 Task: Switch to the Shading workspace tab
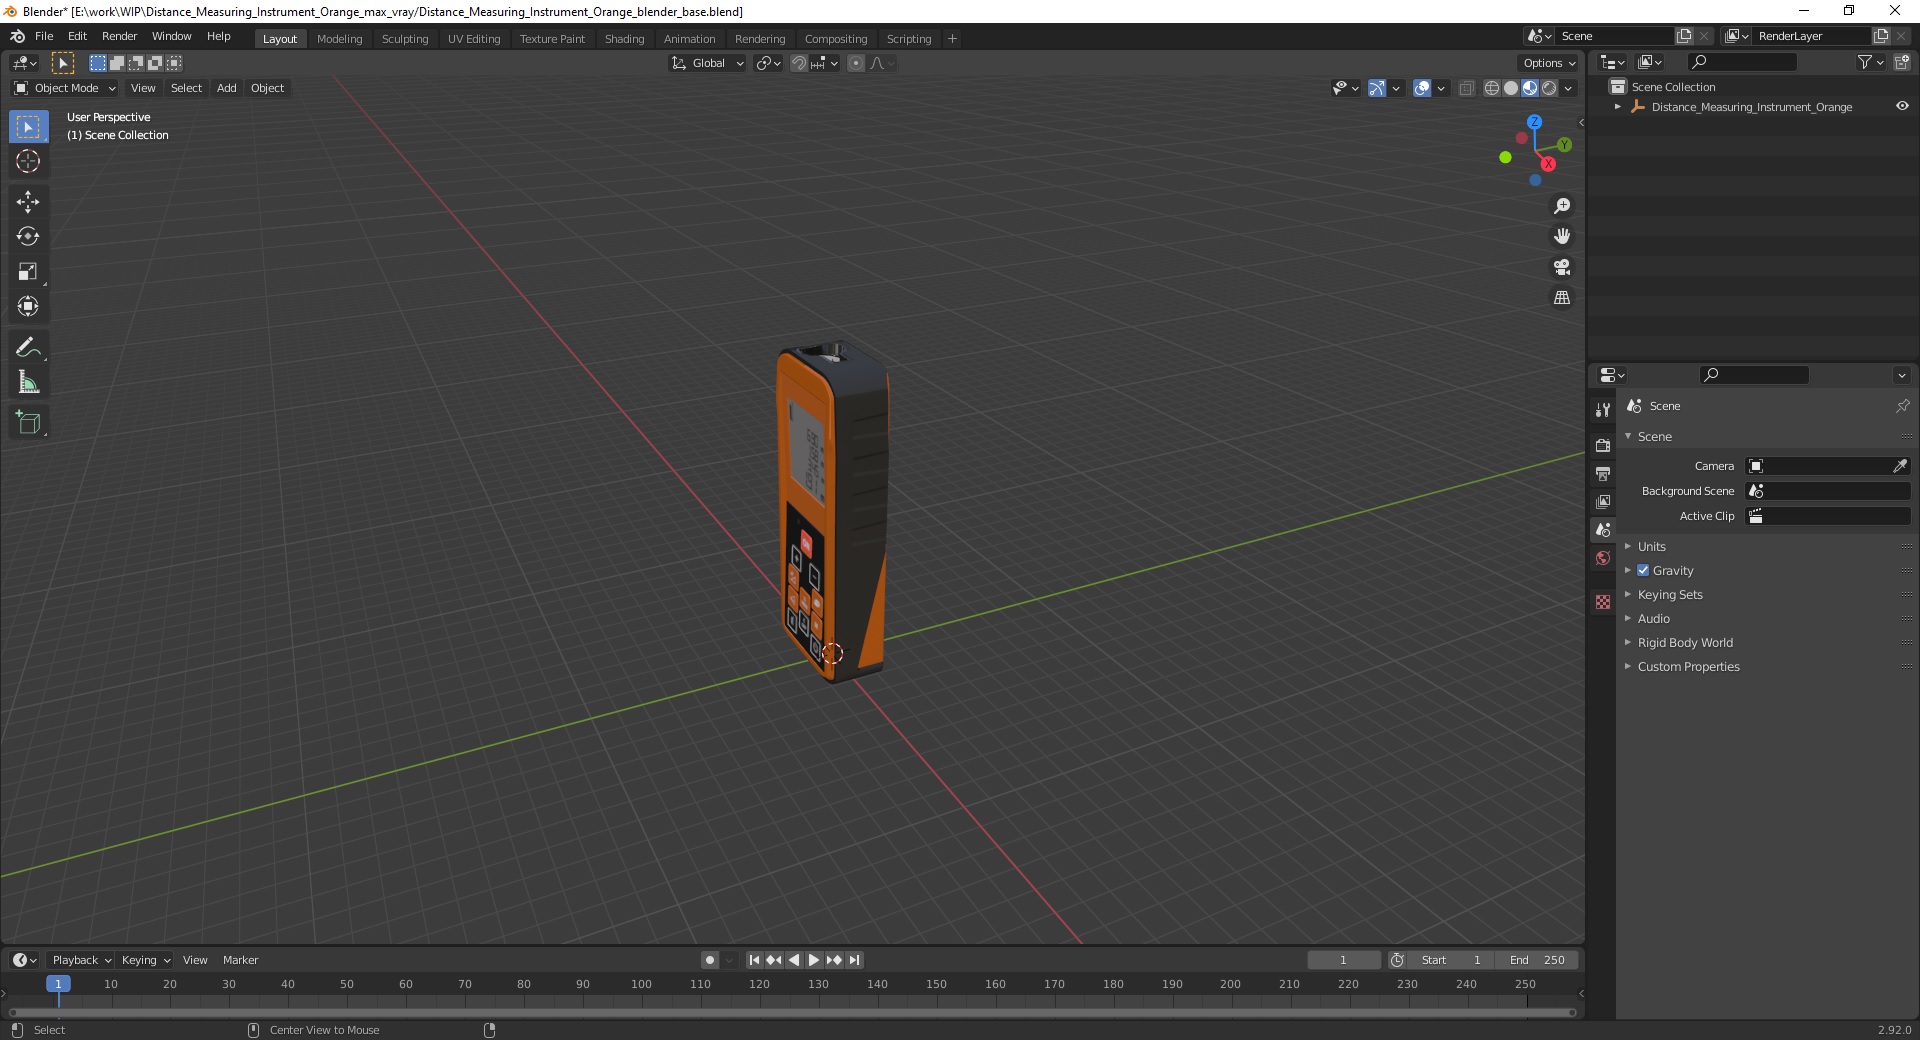point(624,39)
